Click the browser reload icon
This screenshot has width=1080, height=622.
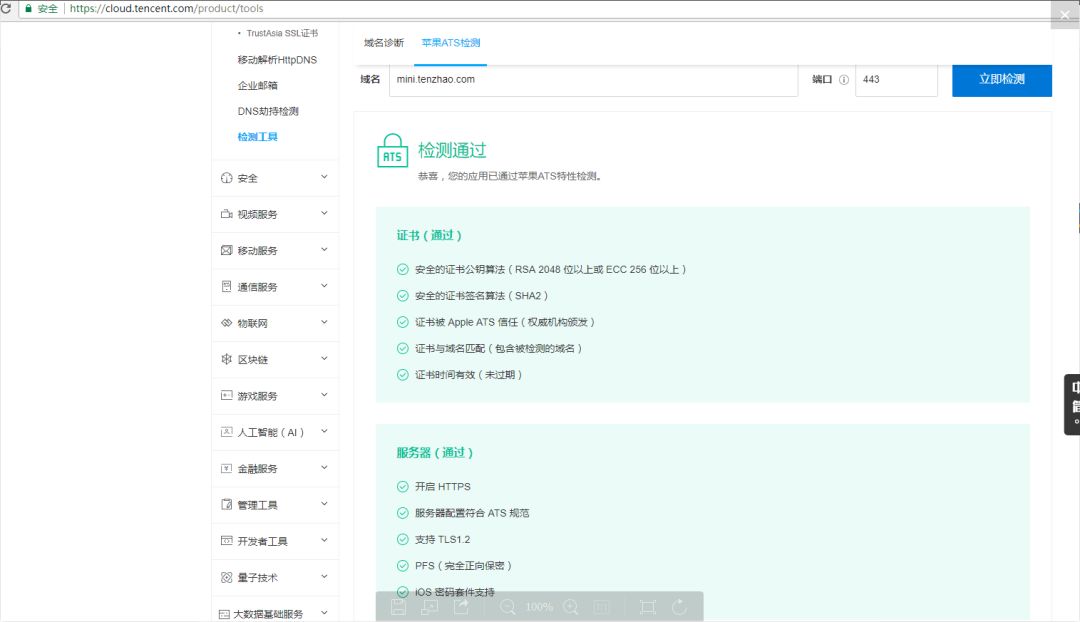click(x=6, y=8)
